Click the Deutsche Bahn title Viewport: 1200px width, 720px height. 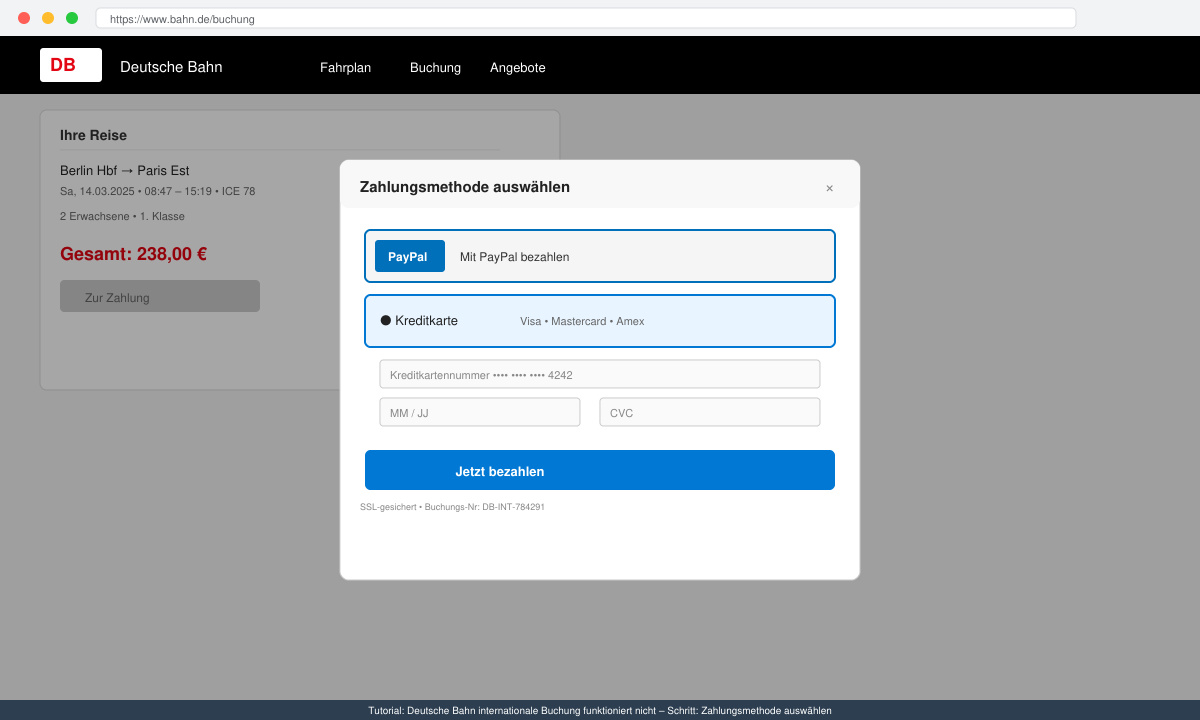coord(171,67)
